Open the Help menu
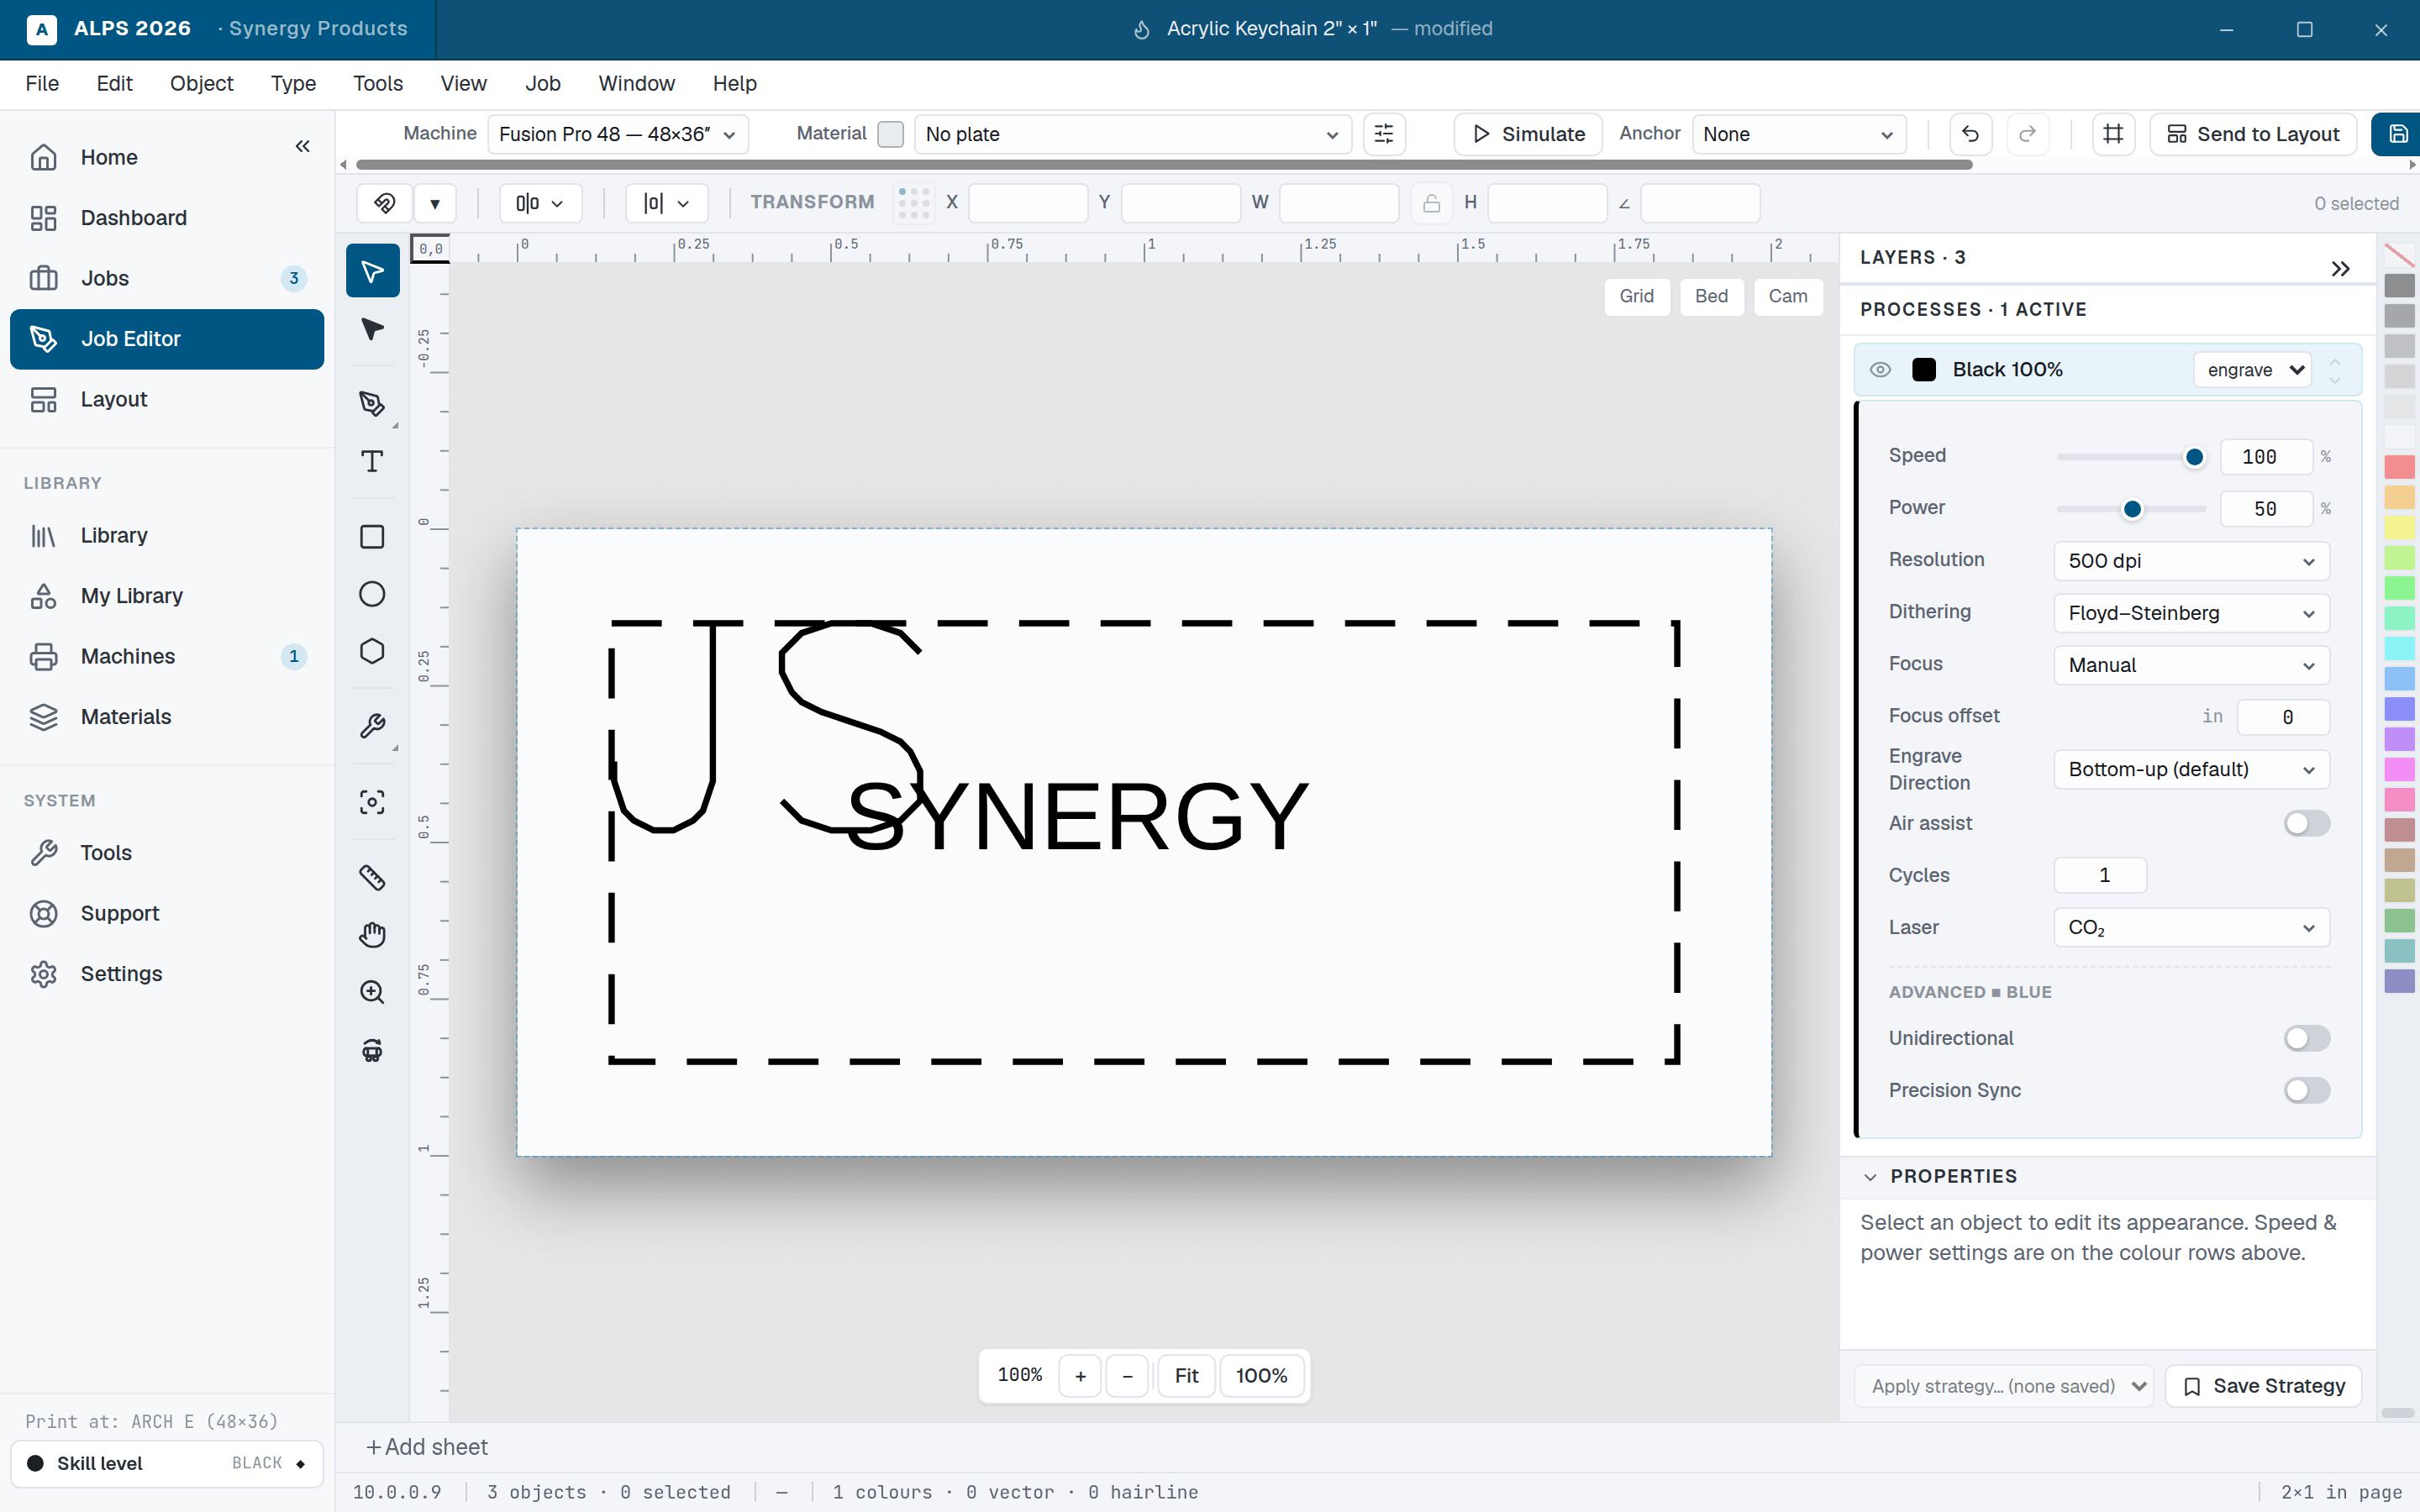 point(735,84)
